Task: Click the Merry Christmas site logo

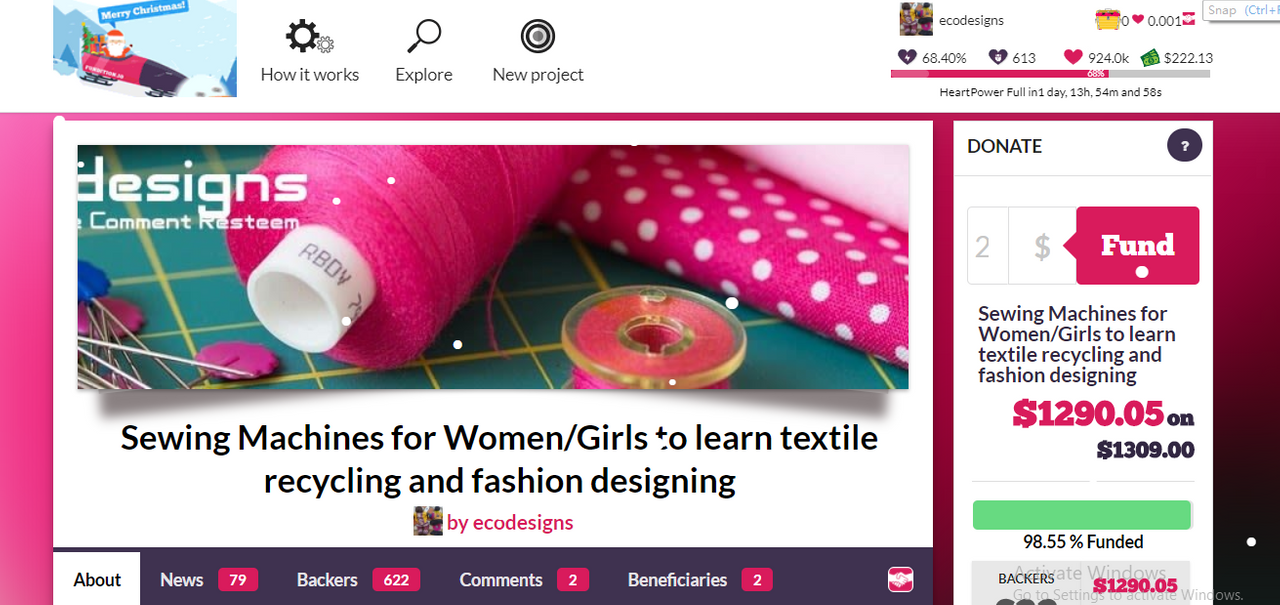Action: pos(145,48)
